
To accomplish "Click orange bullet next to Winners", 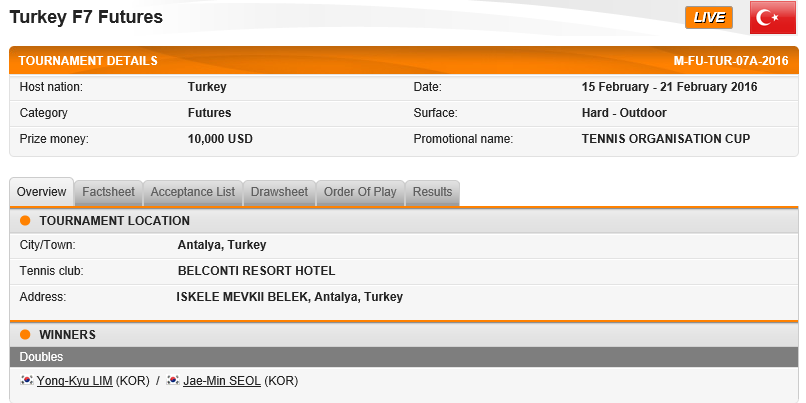I will point(25,335).
